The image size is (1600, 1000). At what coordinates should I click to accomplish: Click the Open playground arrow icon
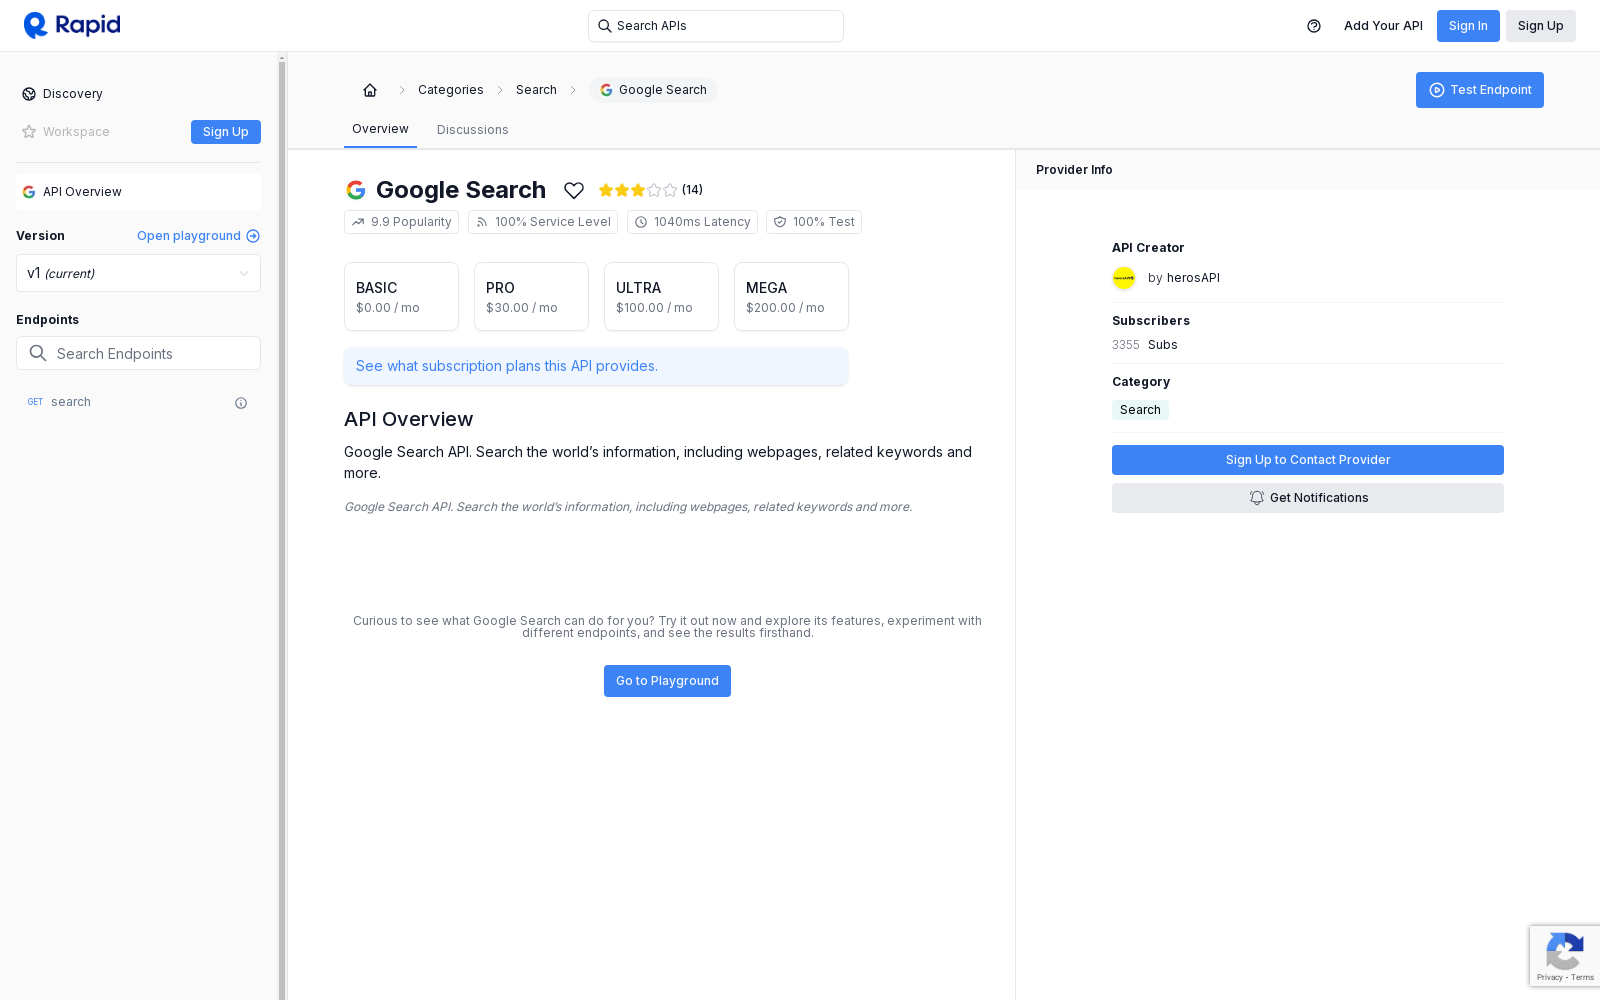253,236
